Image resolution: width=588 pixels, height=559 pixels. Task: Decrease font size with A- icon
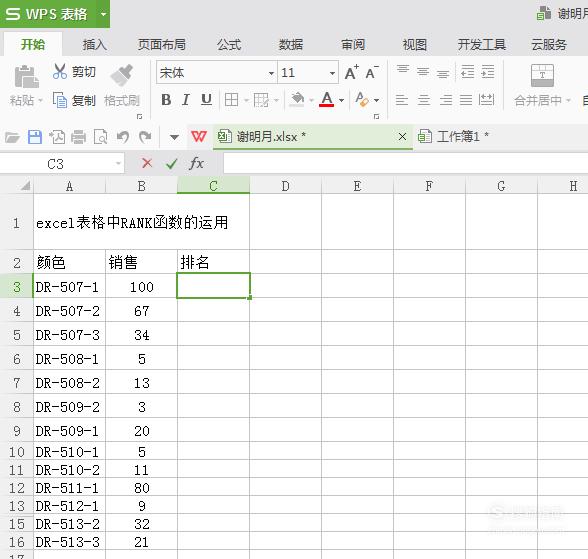pos(372,72)
